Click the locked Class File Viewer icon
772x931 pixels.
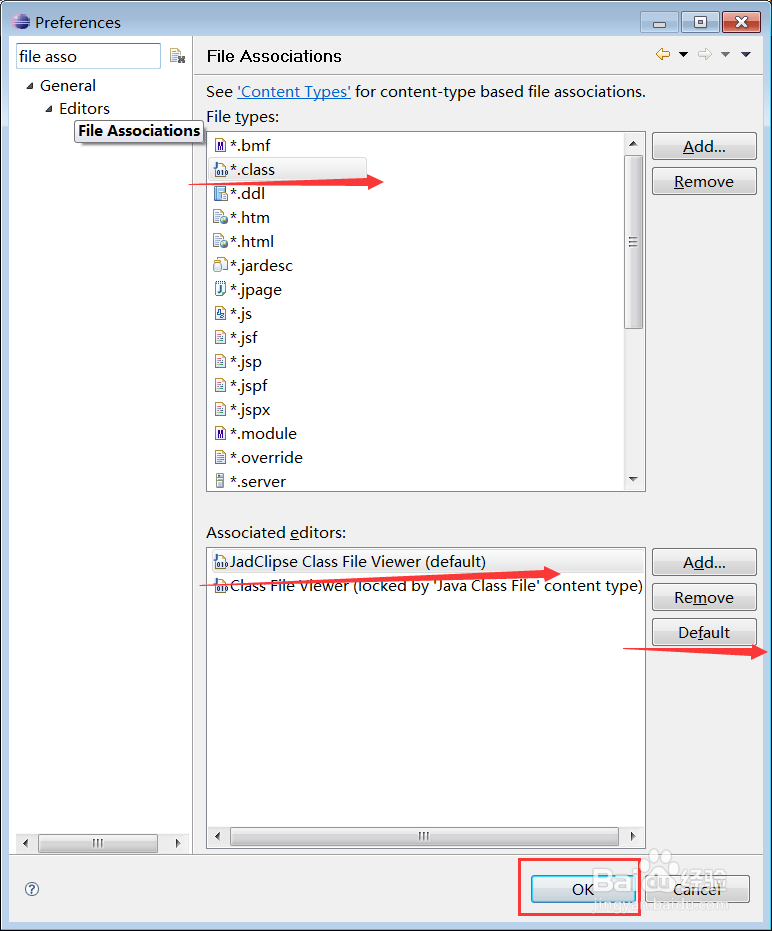point(221,586)
